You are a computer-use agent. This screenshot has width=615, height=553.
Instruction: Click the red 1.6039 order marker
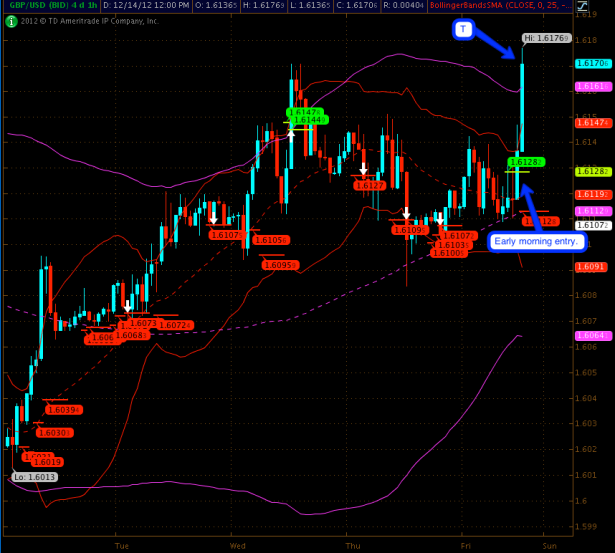64,410
